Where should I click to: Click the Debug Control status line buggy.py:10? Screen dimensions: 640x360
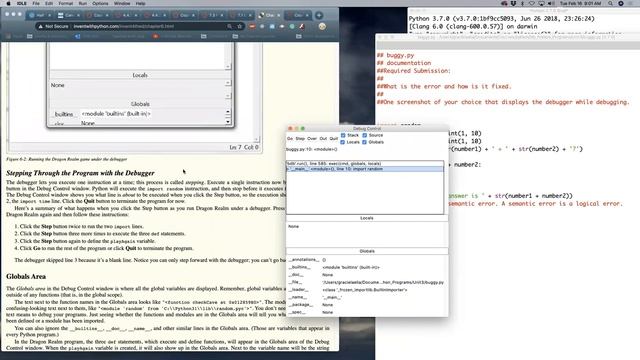pyautogui.click(x=311, y=149)
